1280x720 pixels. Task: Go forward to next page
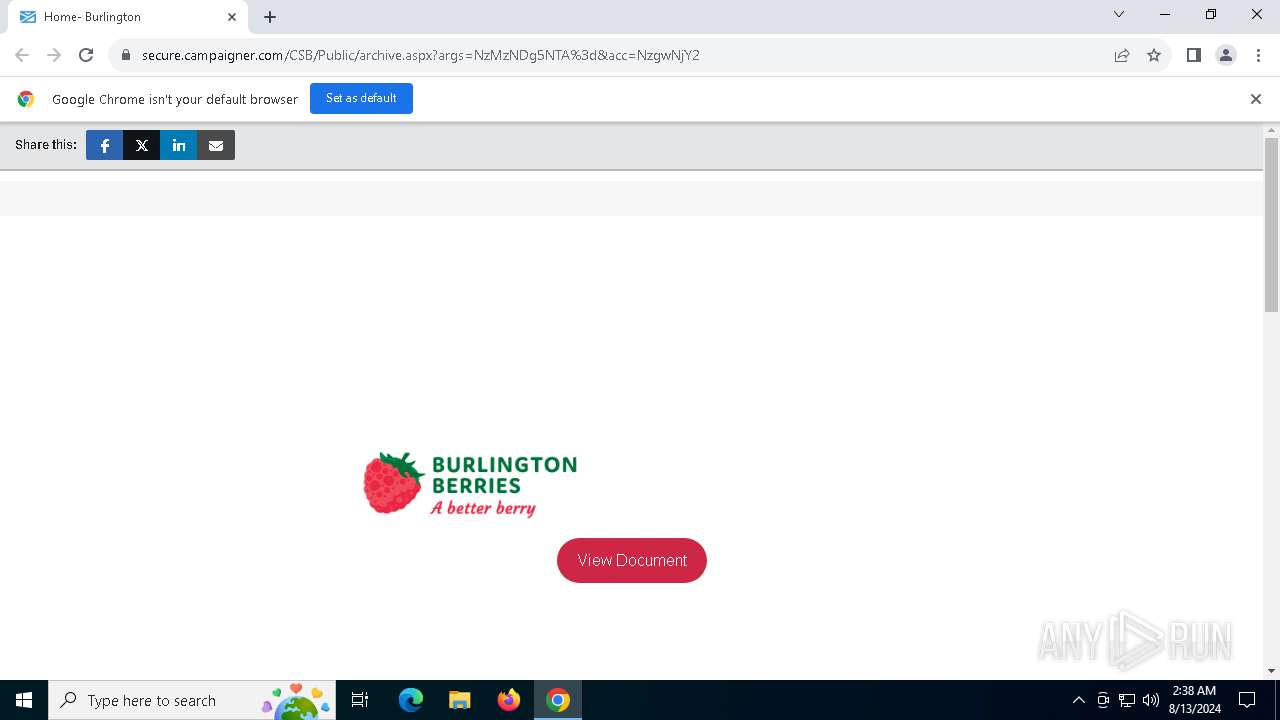(x=54, y=55)
